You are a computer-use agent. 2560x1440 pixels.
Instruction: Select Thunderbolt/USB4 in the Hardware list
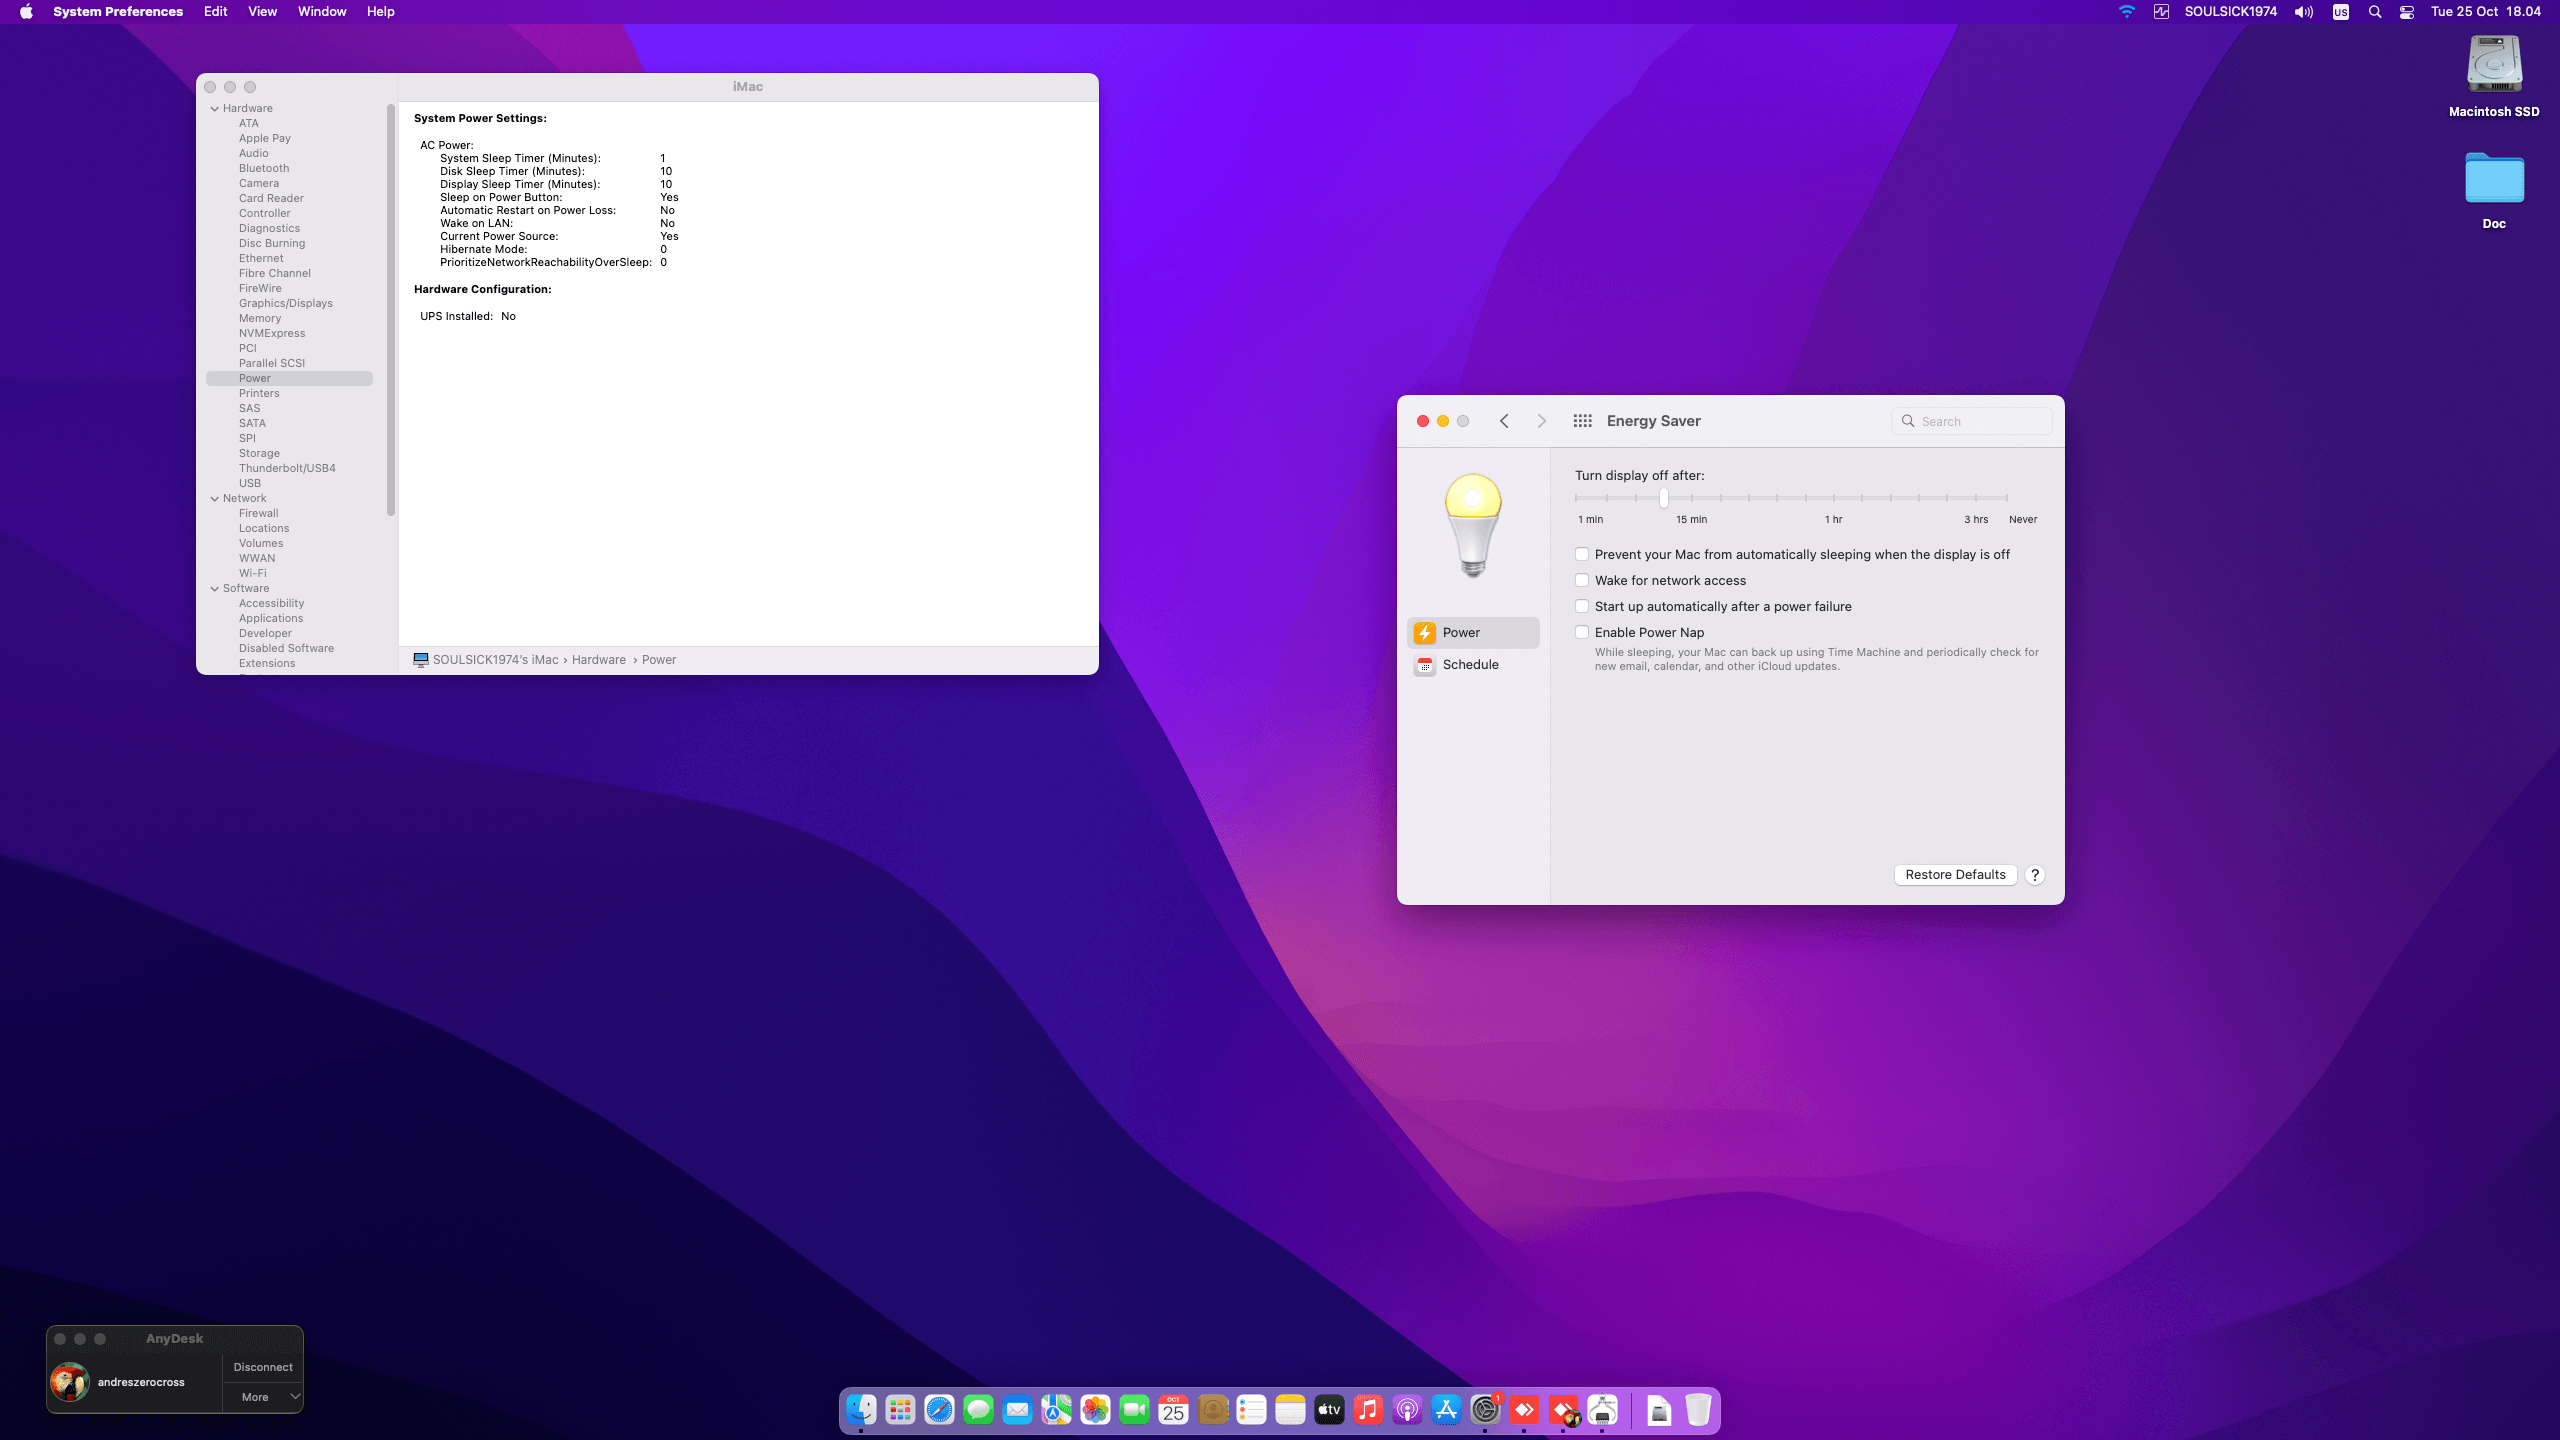(287, 468)
